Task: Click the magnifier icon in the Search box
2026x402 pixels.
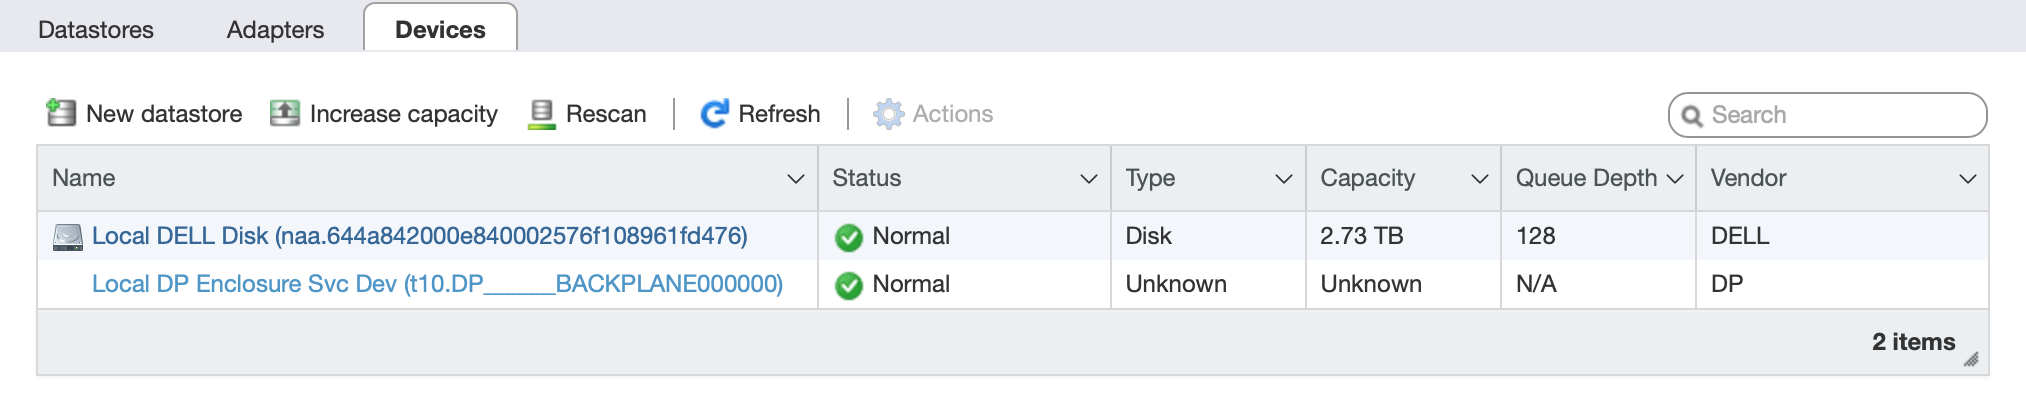Action: (1692, 116)
